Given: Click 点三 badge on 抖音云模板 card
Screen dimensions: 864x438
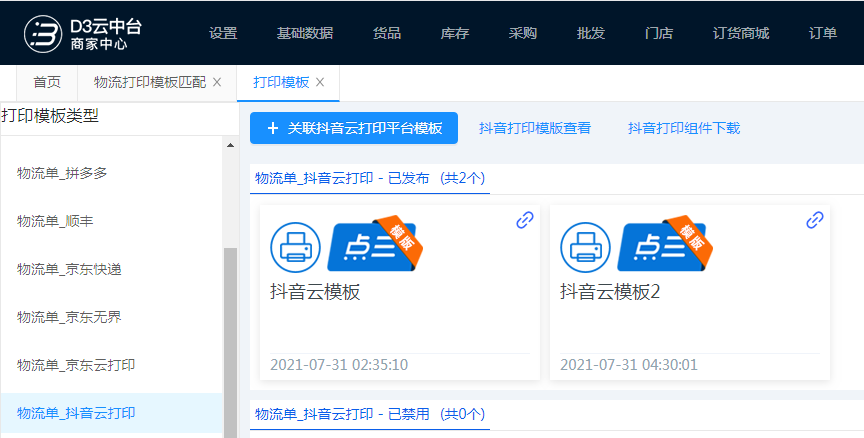Looking at the screenshot, I should coord(370,245).
